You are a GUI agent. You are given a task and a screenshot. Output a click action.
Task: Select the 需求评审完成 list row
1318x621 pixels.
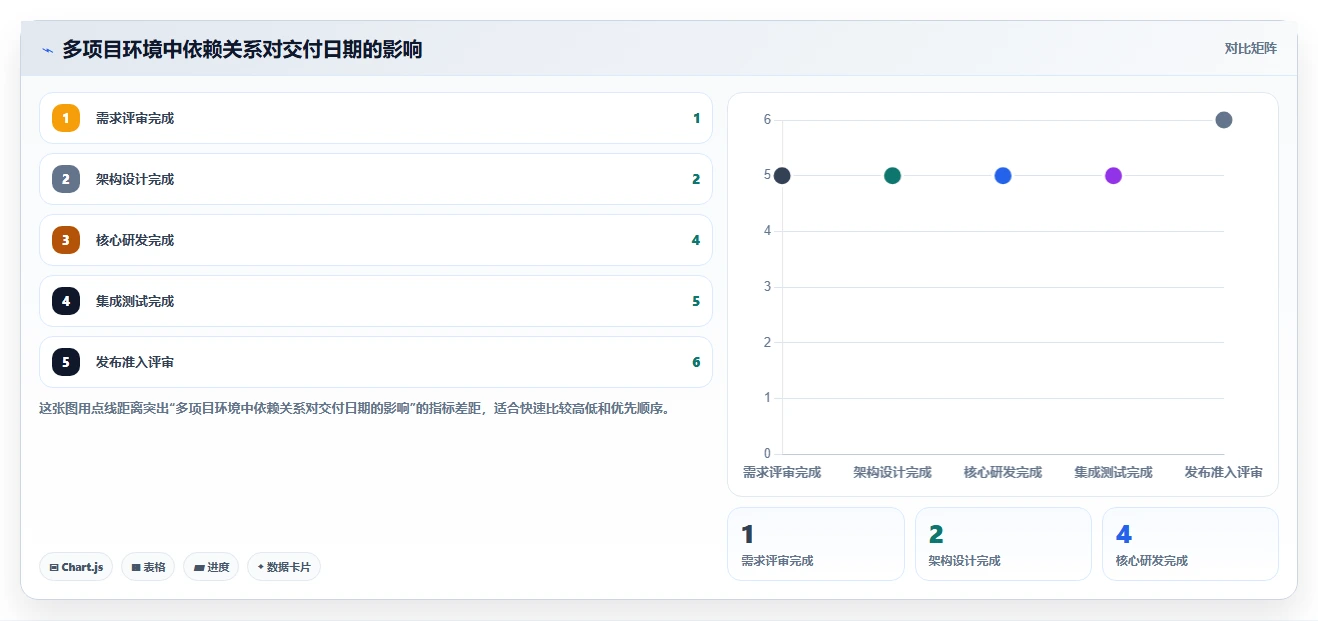pos(376,118)
